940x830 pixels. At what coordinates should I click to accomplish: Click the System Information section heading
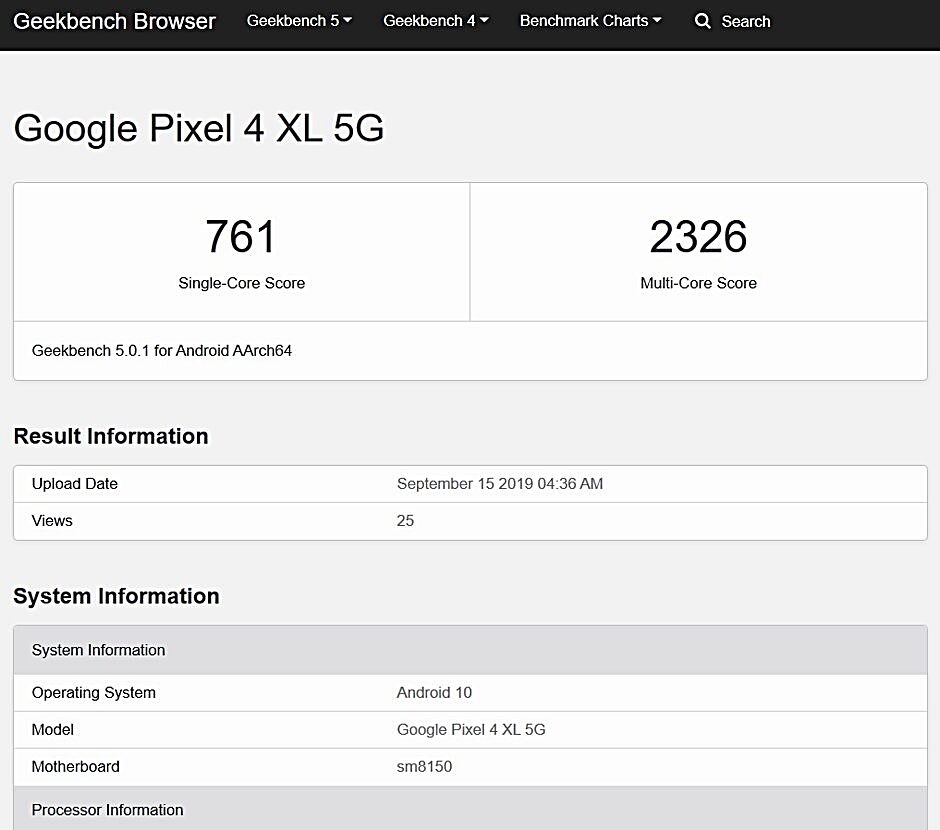116,596
